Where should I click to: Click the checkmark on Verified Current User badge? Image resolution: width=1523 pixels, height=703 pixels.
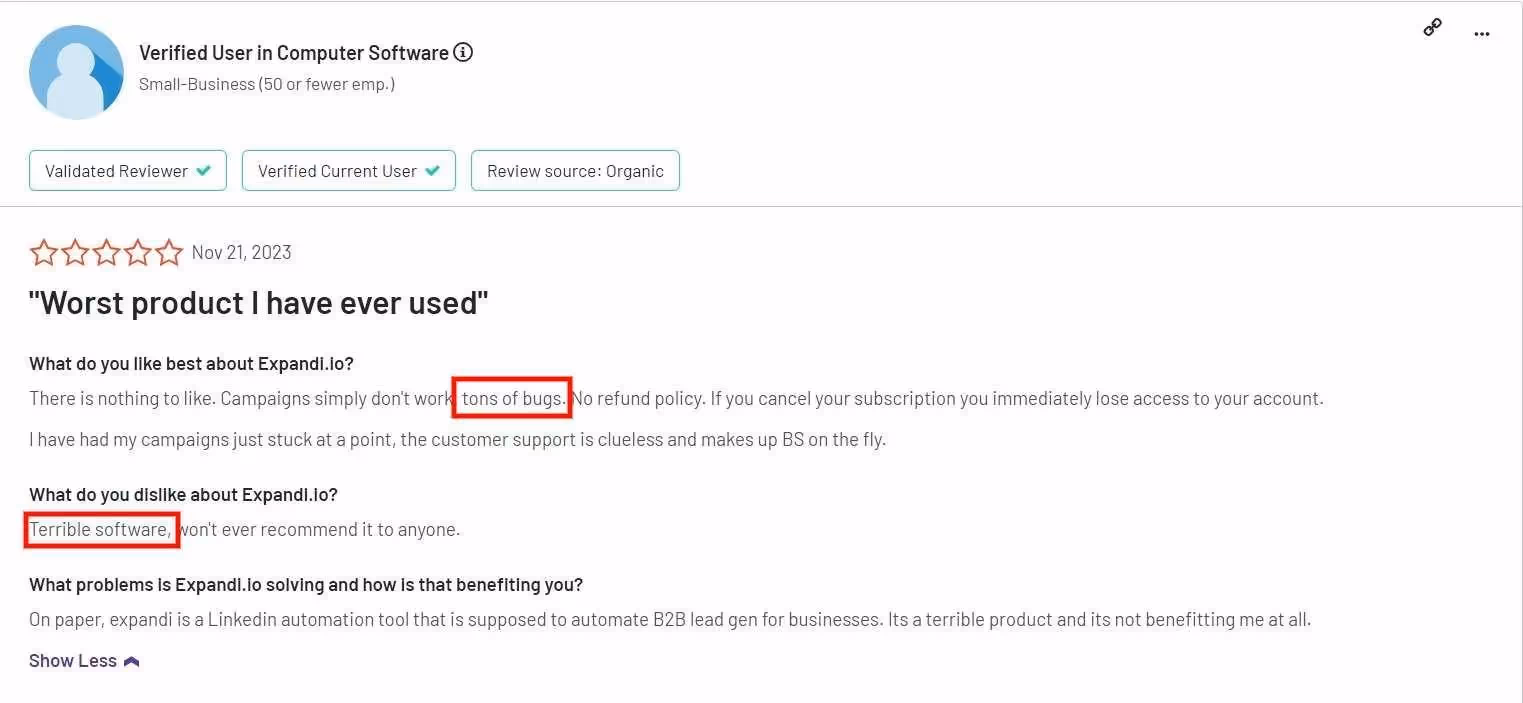(x=433, y=170)
